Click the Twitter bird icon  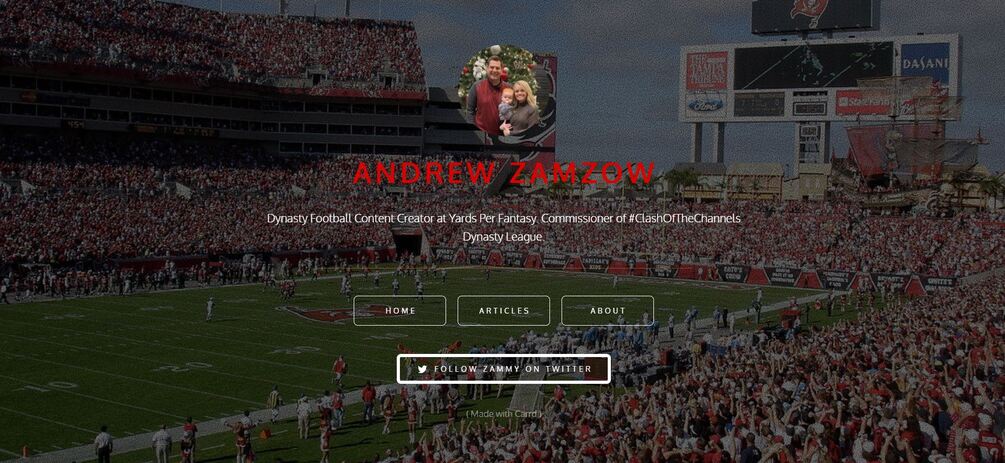point(422,369)
